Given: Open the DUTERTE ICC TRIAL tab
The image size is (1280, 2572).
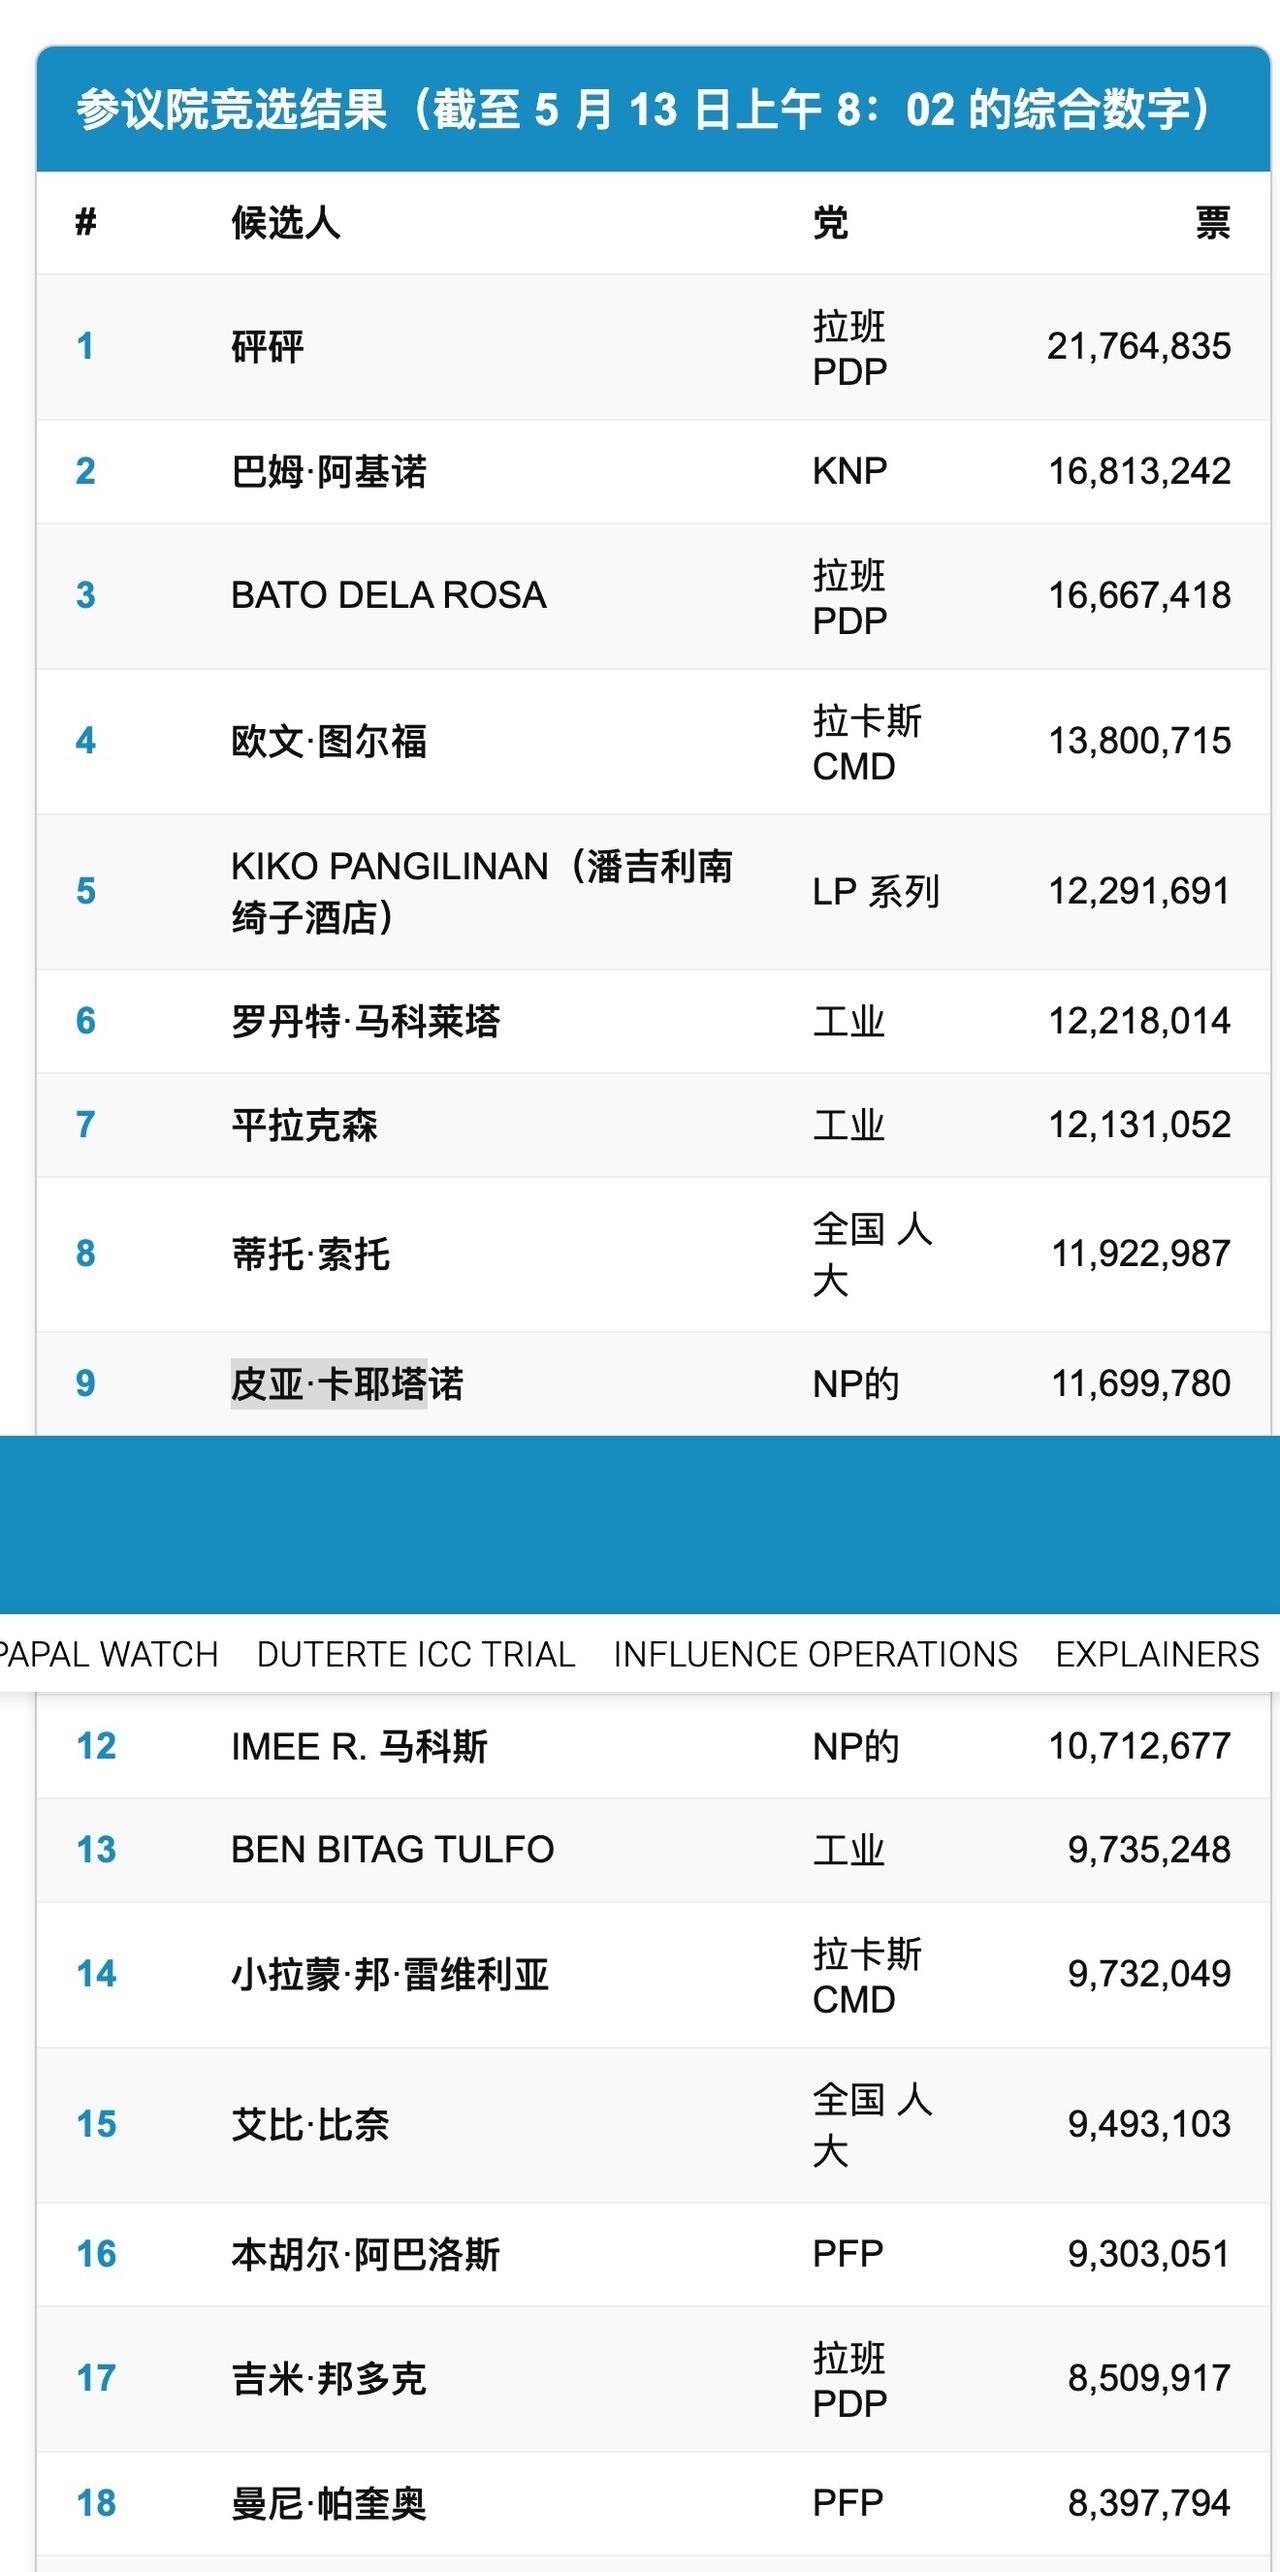Looking at the screenshot, I should pos(416,1655).
